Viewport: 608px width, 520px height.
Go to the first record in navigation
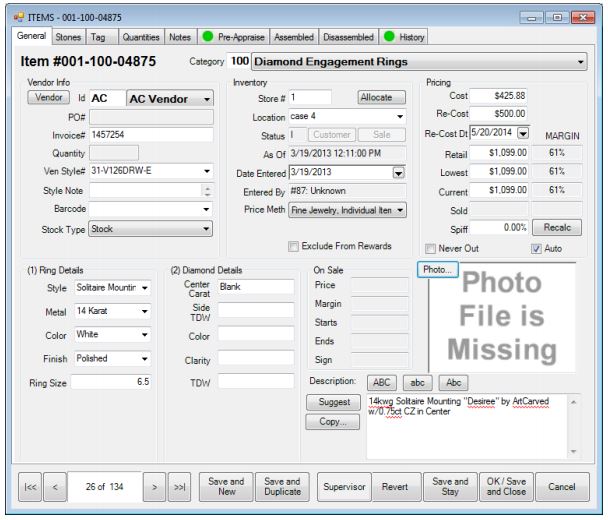[30, 487]
